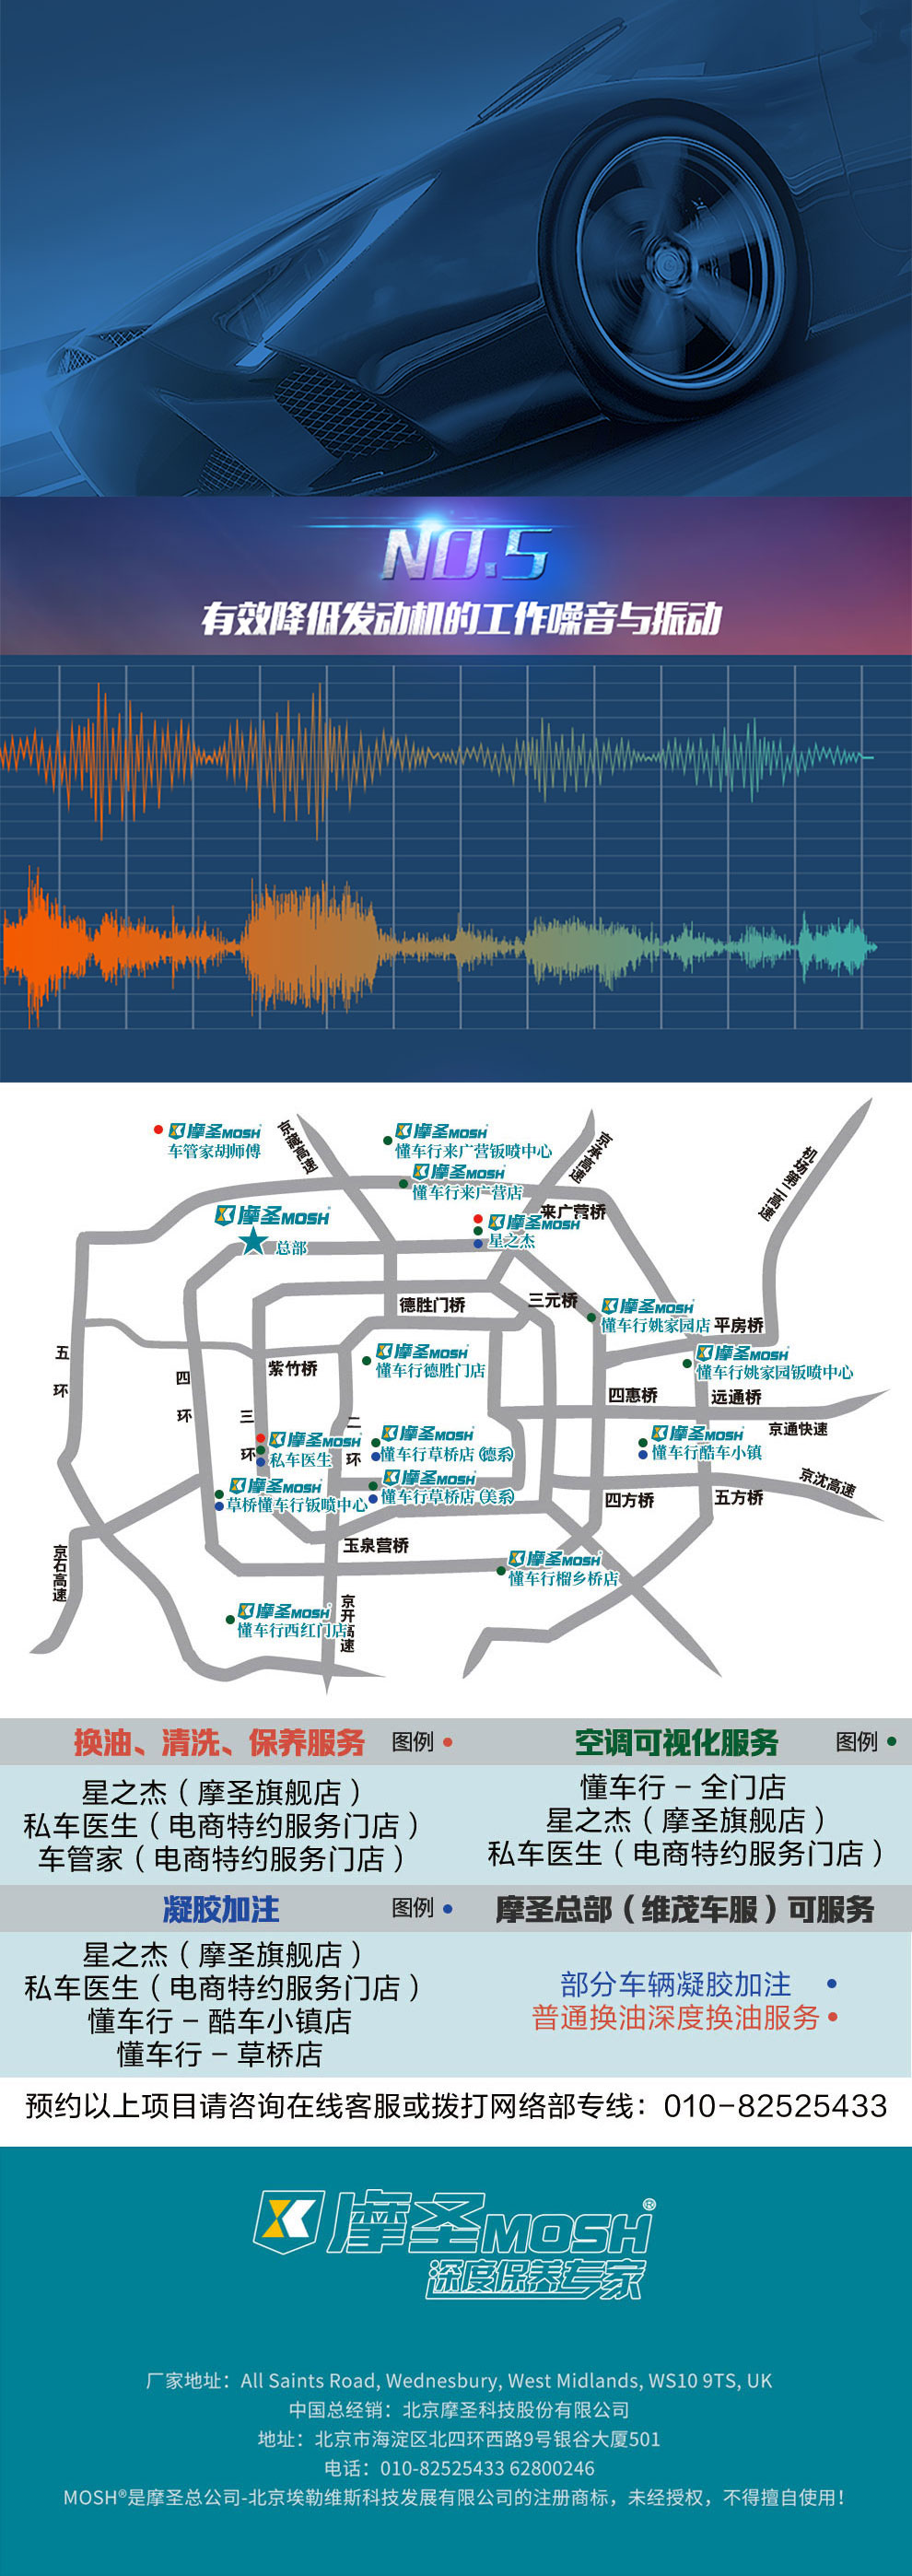Click the MOSH logo above 懂车行姚家园店
This screenshot has width=912, height=2576.
tap(647, 1306)
